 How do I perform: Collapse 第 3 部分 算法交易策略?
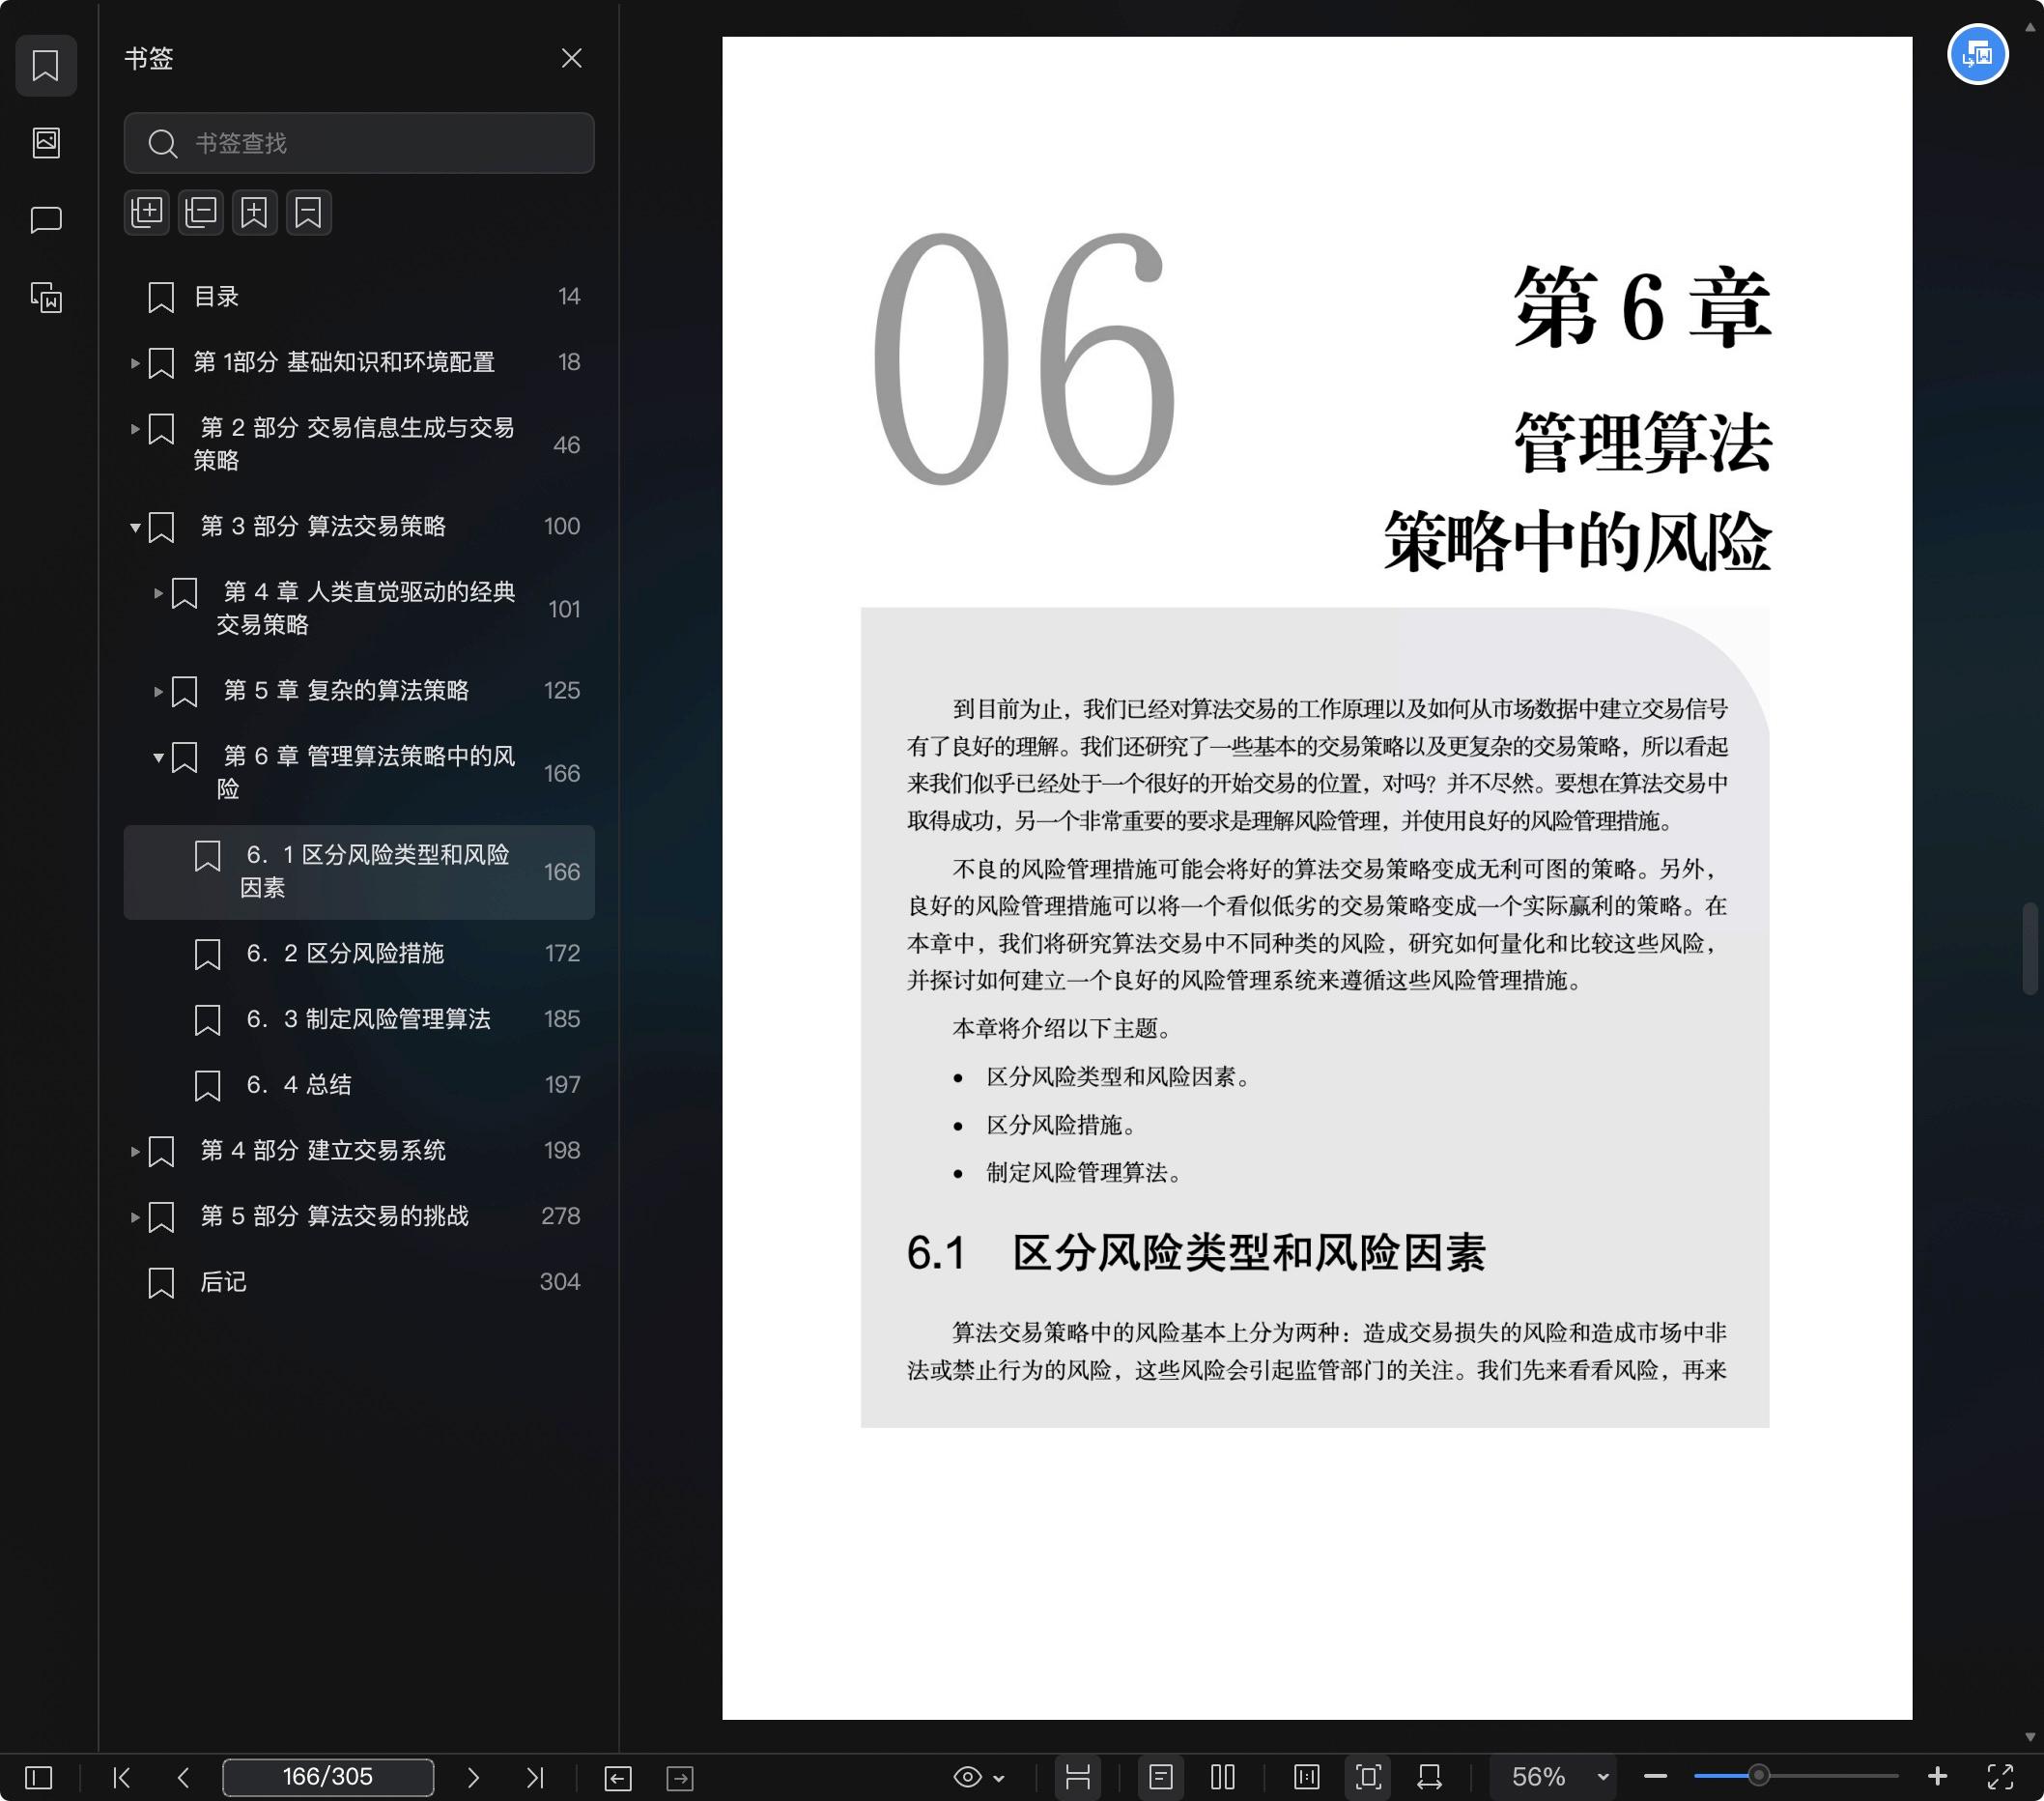tap(135, 527)
